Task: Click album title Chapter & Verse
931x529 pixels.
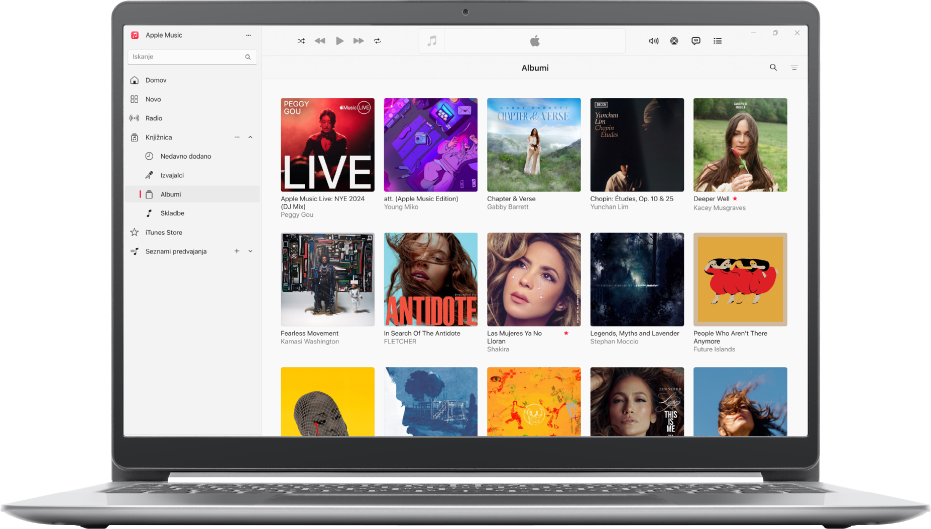Action: click(x=511, y=199)
